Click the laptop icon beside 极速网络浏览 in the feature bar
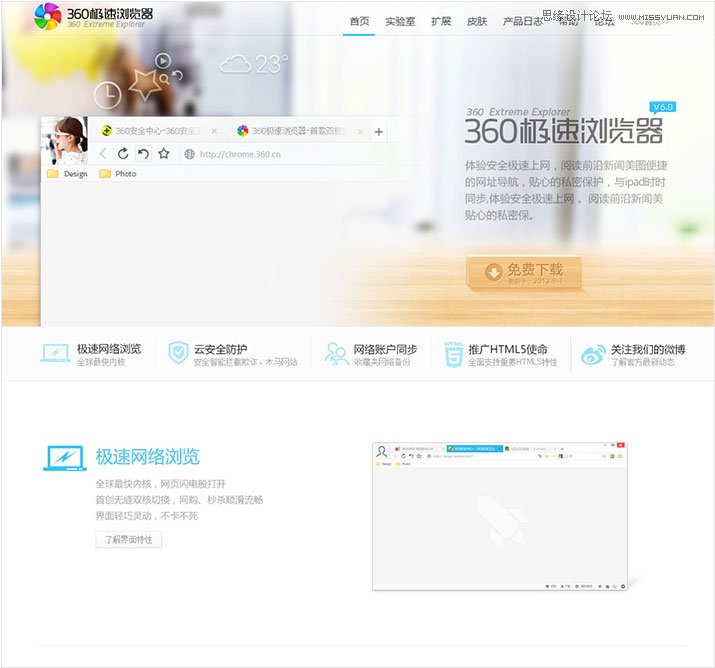 point(55,353)
